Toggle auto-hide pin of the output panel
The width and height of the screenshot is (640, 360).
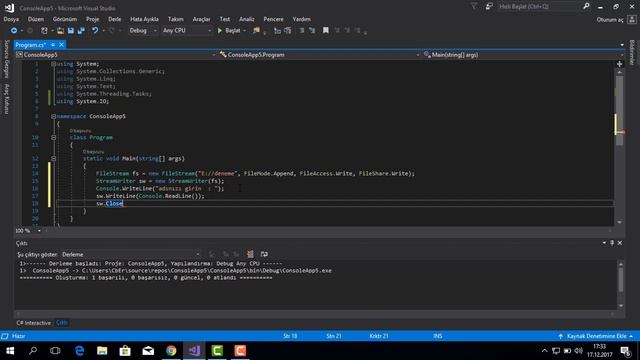(x=612, y=243)
